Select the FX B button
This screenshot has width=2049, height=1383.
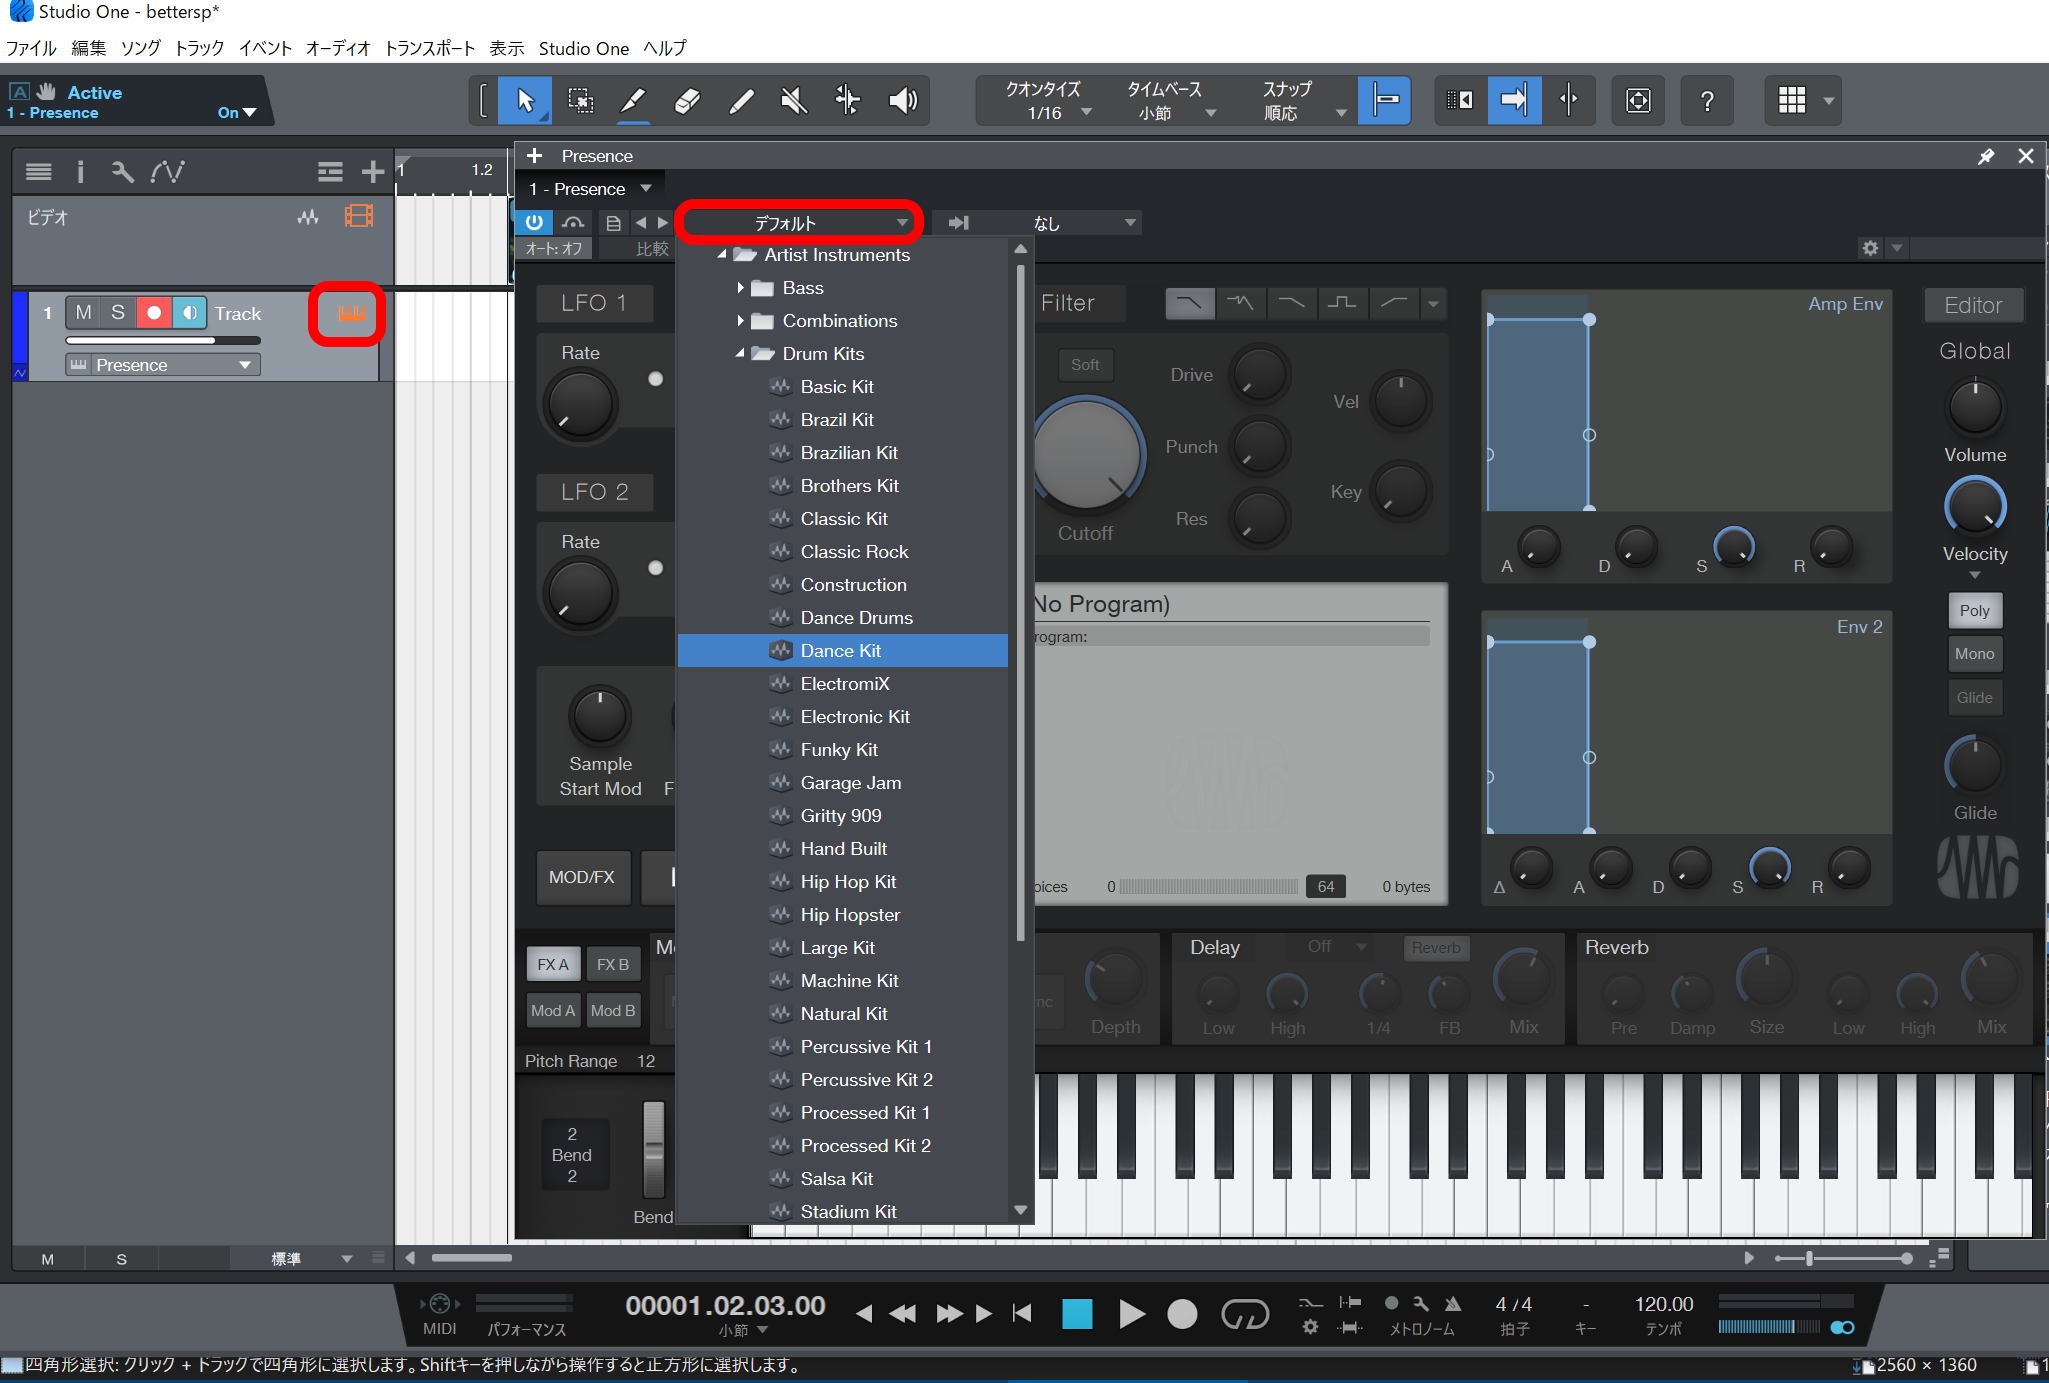(612, 964)
